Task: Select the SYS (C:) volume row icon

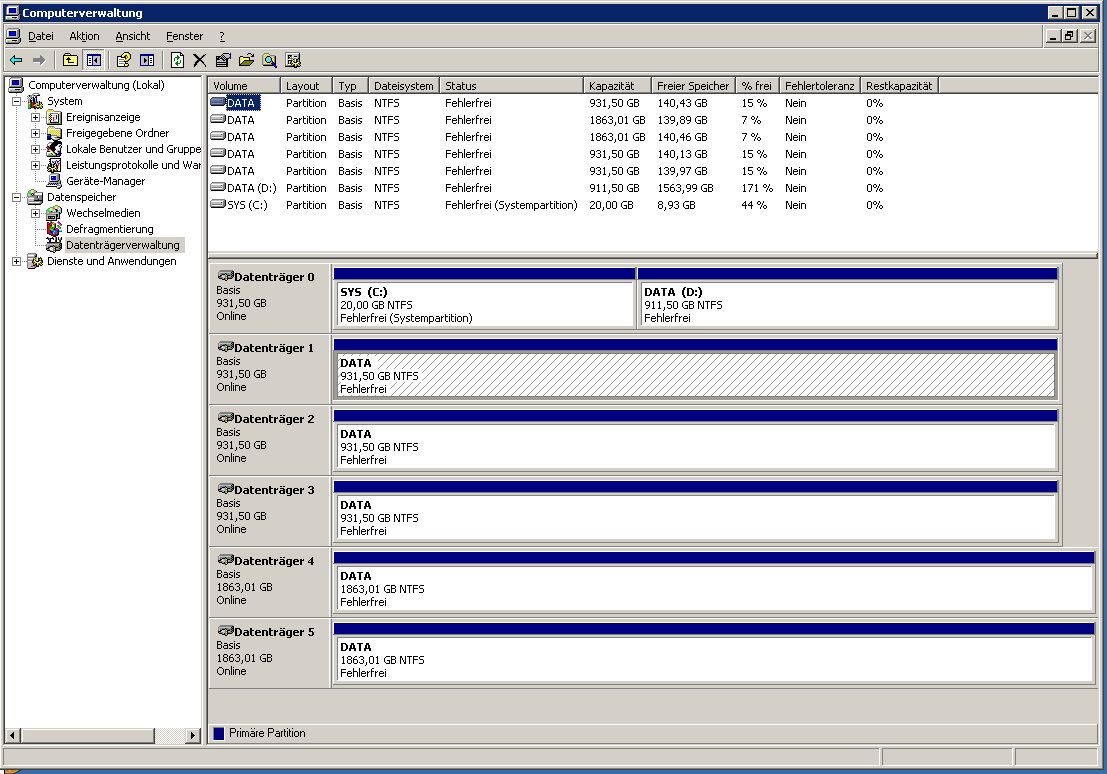Action: coord(218,205)
